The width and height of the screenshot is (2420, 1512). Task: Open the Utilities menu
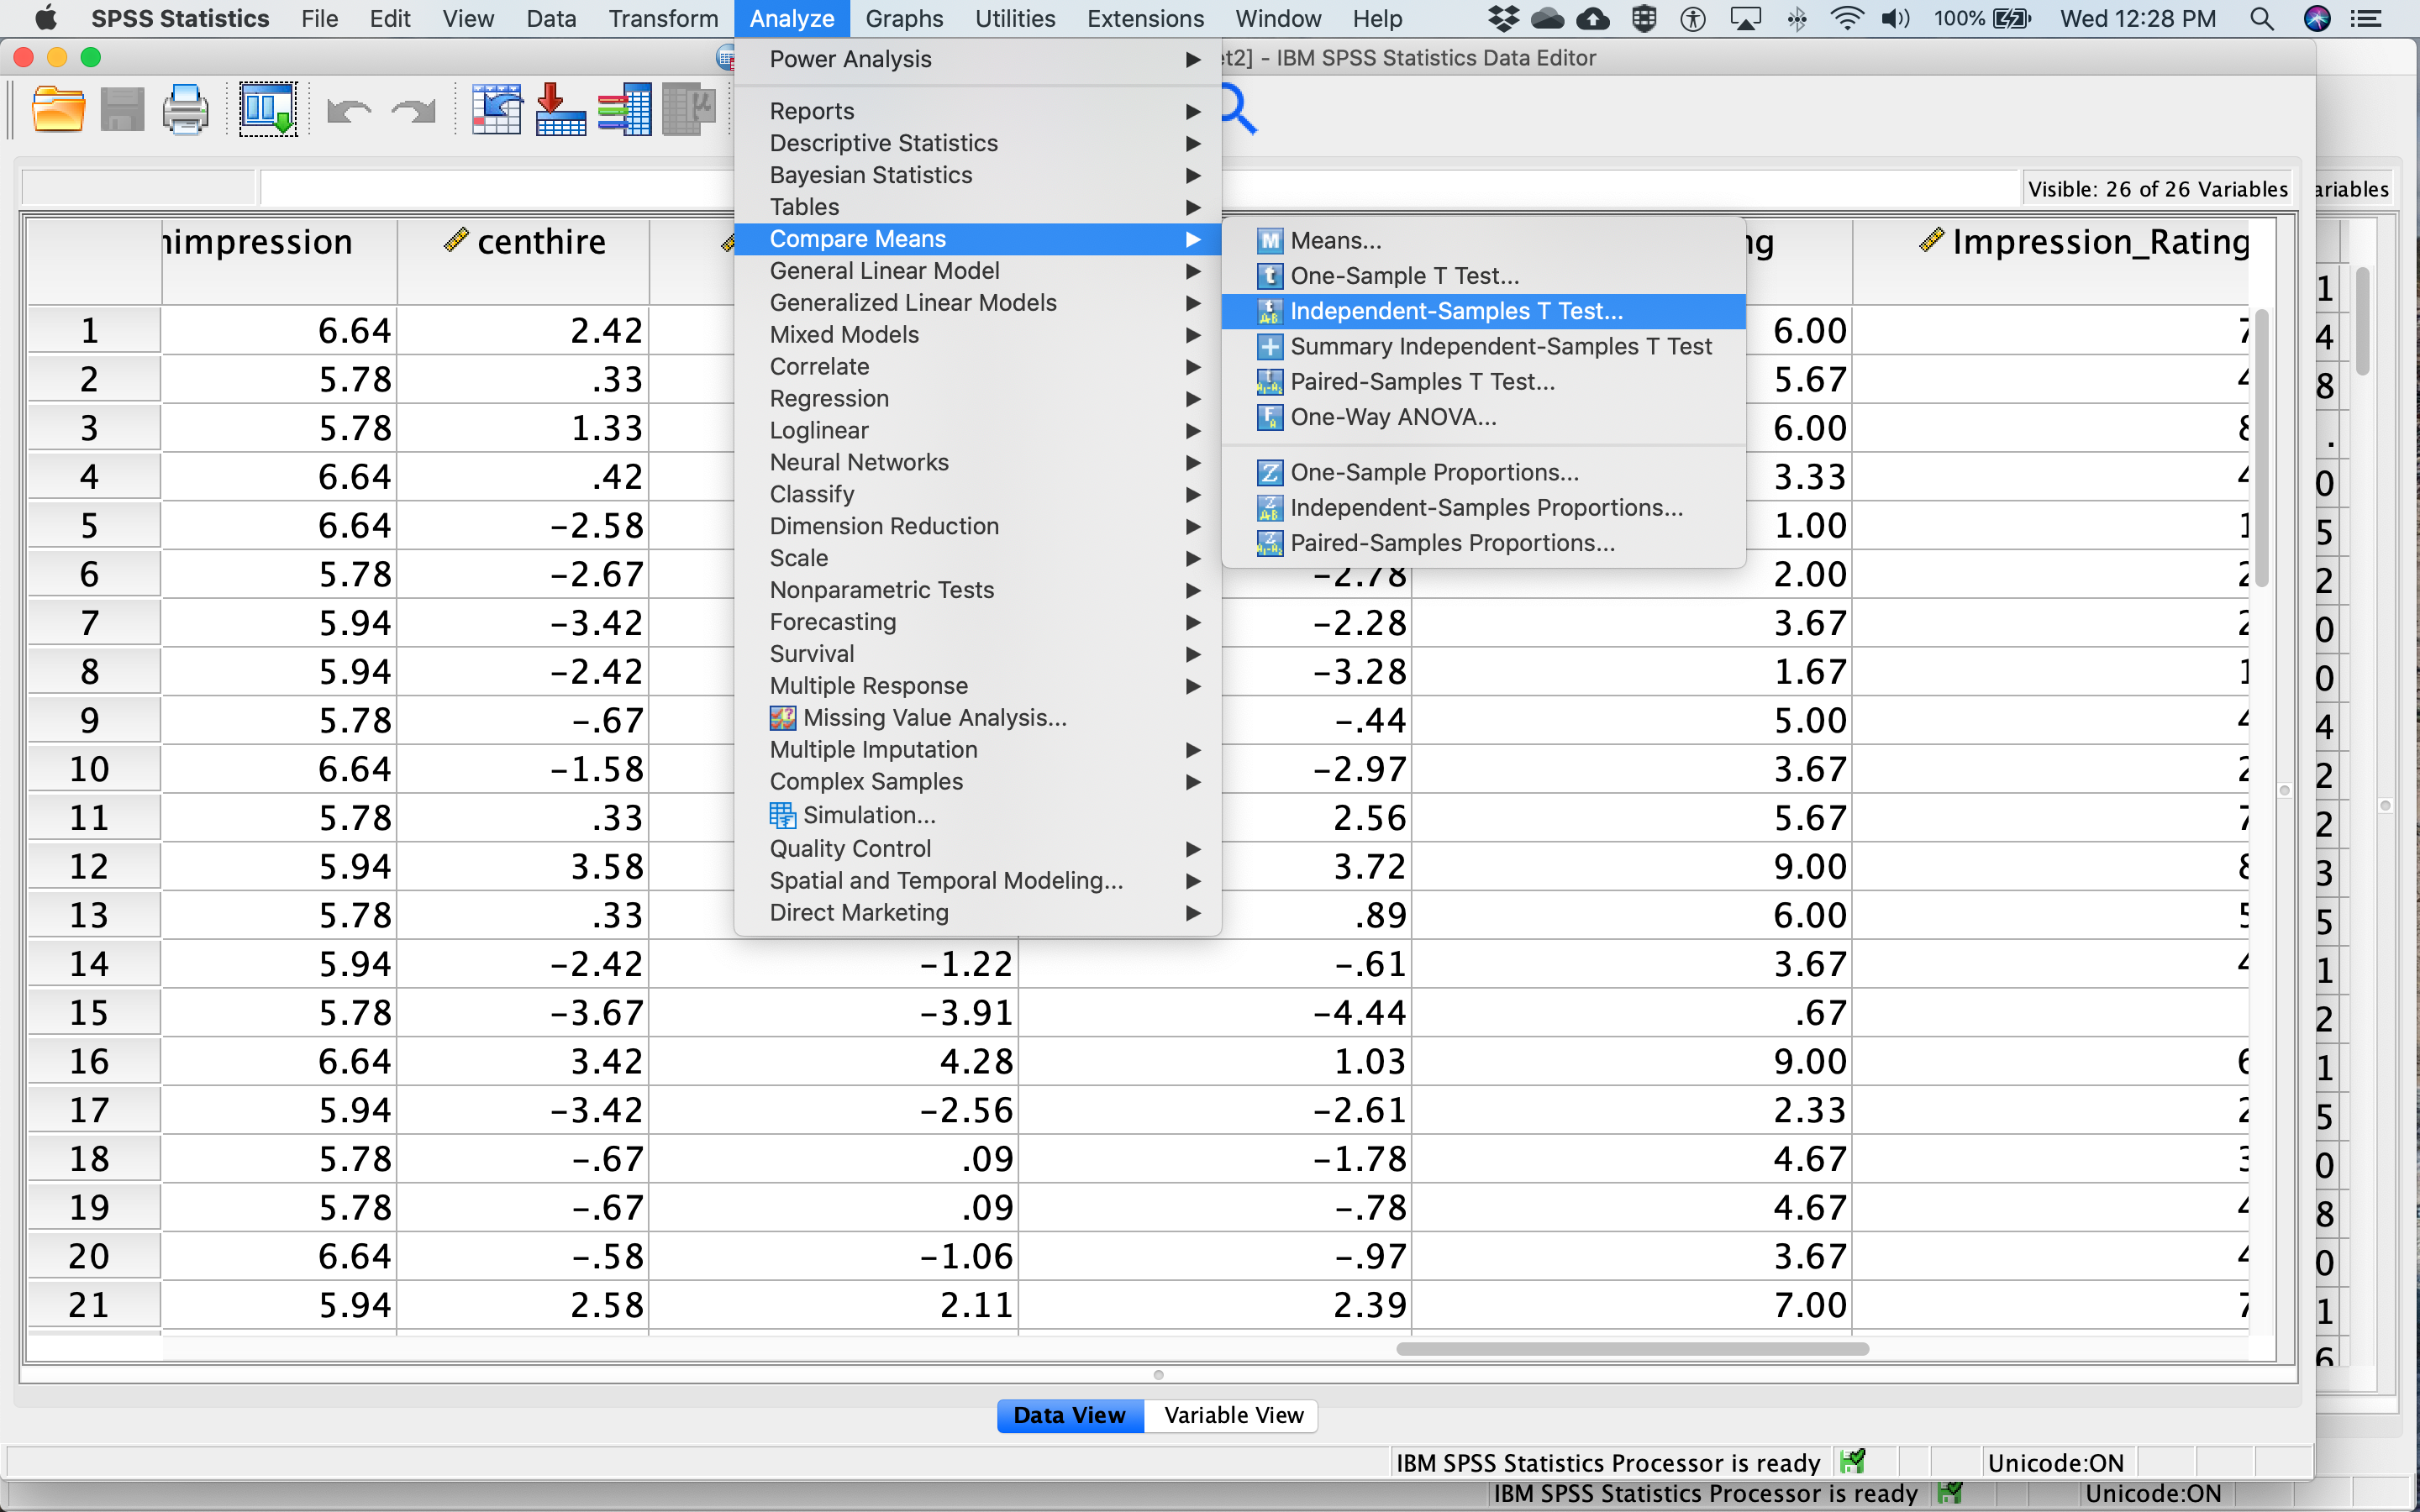click(1015, 19)
